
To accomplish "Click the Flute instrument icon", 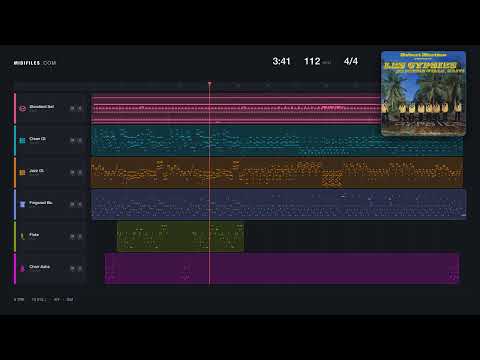I will pos(22,236).
